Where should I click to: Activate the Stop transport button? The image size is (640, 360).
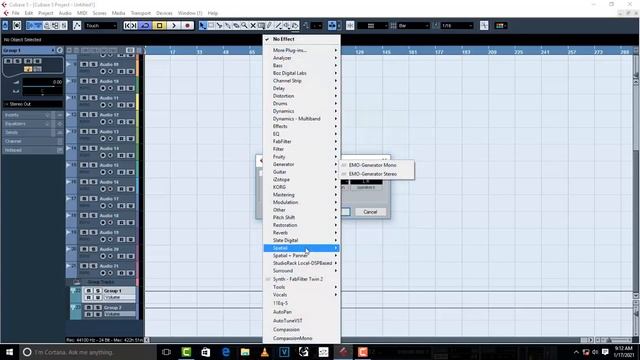point(160,26)
